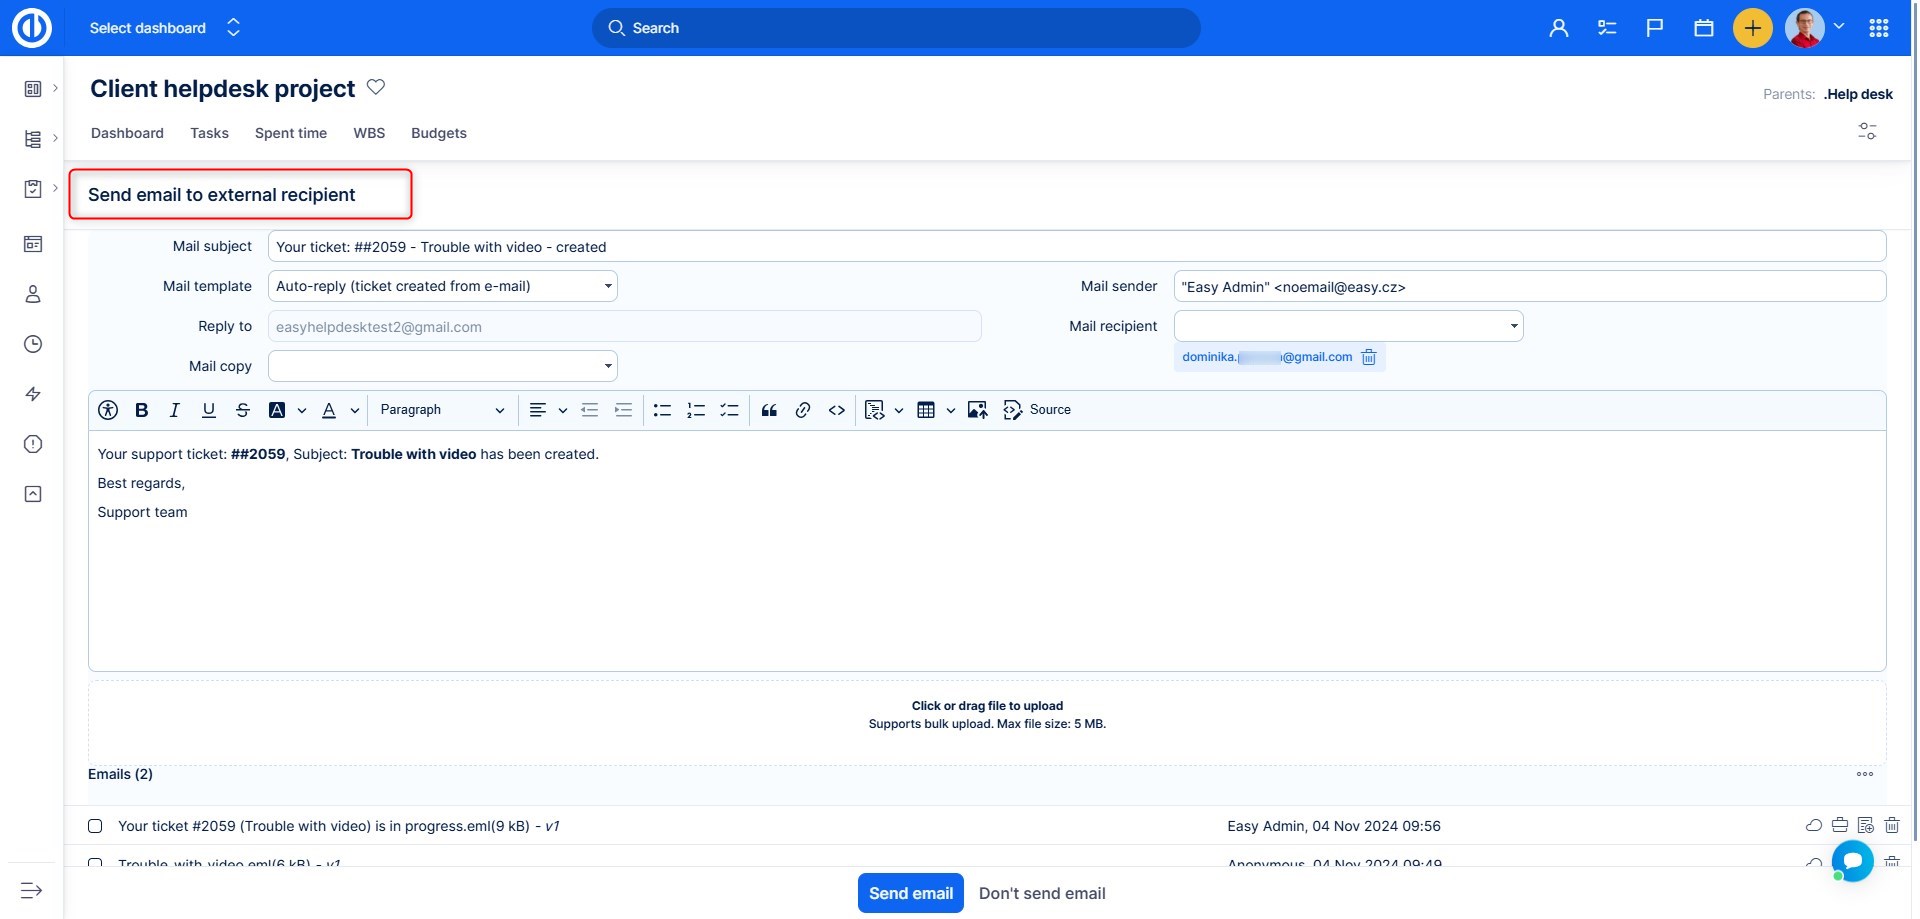Click the yellow plus create button

click(1752, 28)
